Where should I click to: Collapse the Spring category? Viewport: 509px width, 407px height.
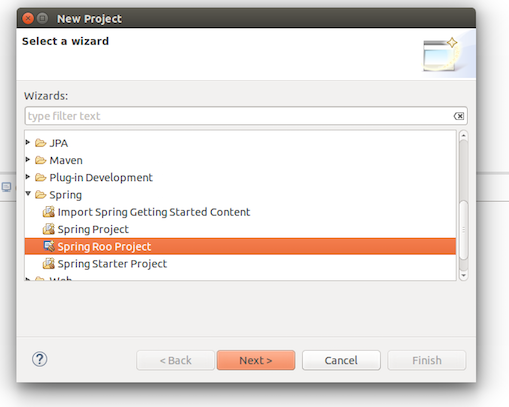(x=28, y=193)
